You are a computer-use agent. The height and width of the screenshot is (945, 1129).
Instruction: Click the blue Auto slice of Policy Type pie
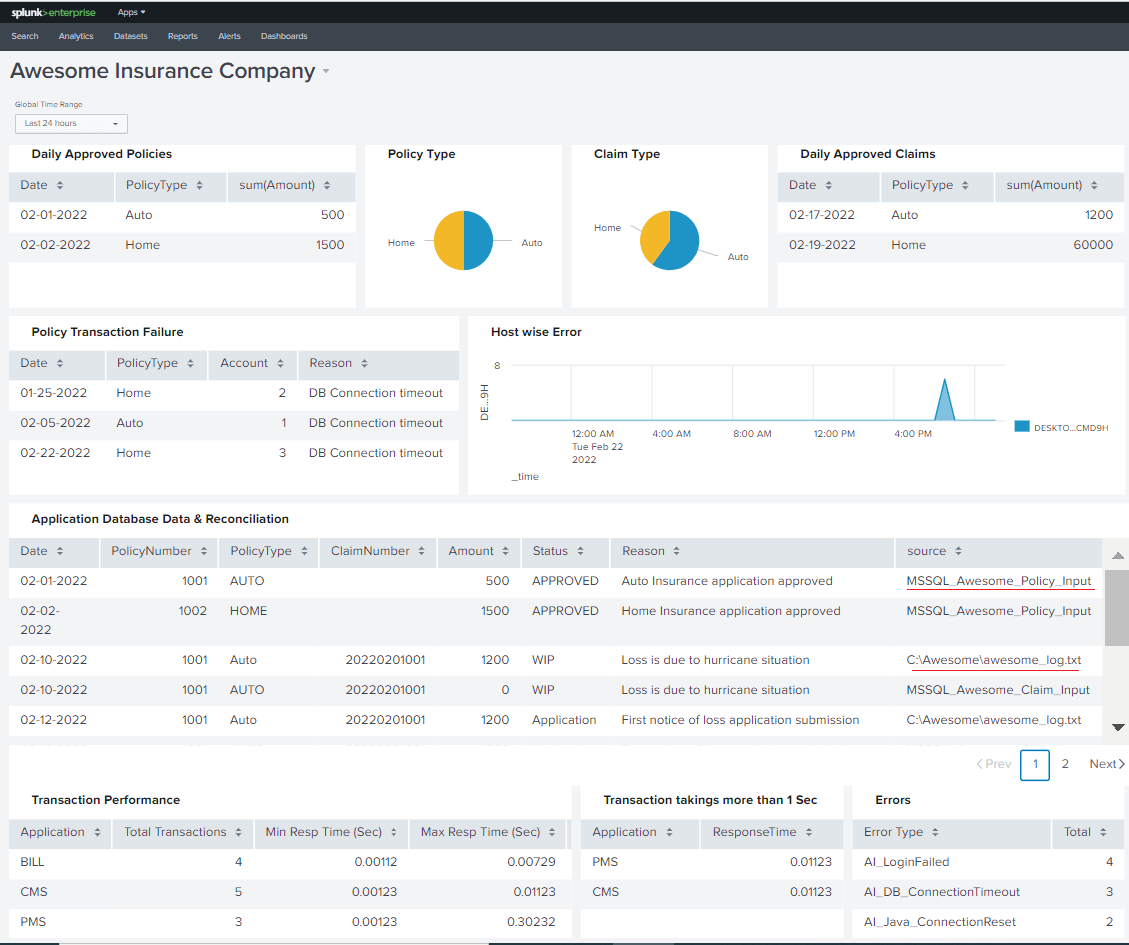[479, 241]
